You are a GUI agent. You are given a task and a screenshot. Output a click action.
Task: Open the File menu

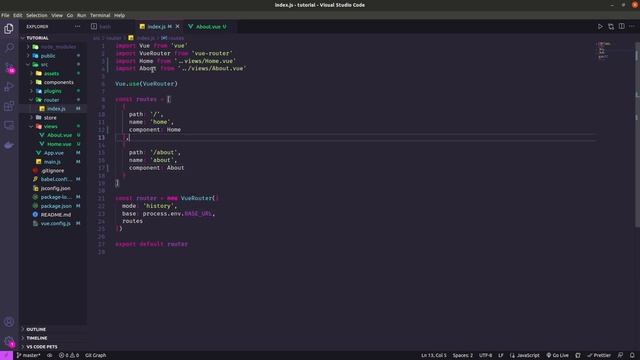5,16
